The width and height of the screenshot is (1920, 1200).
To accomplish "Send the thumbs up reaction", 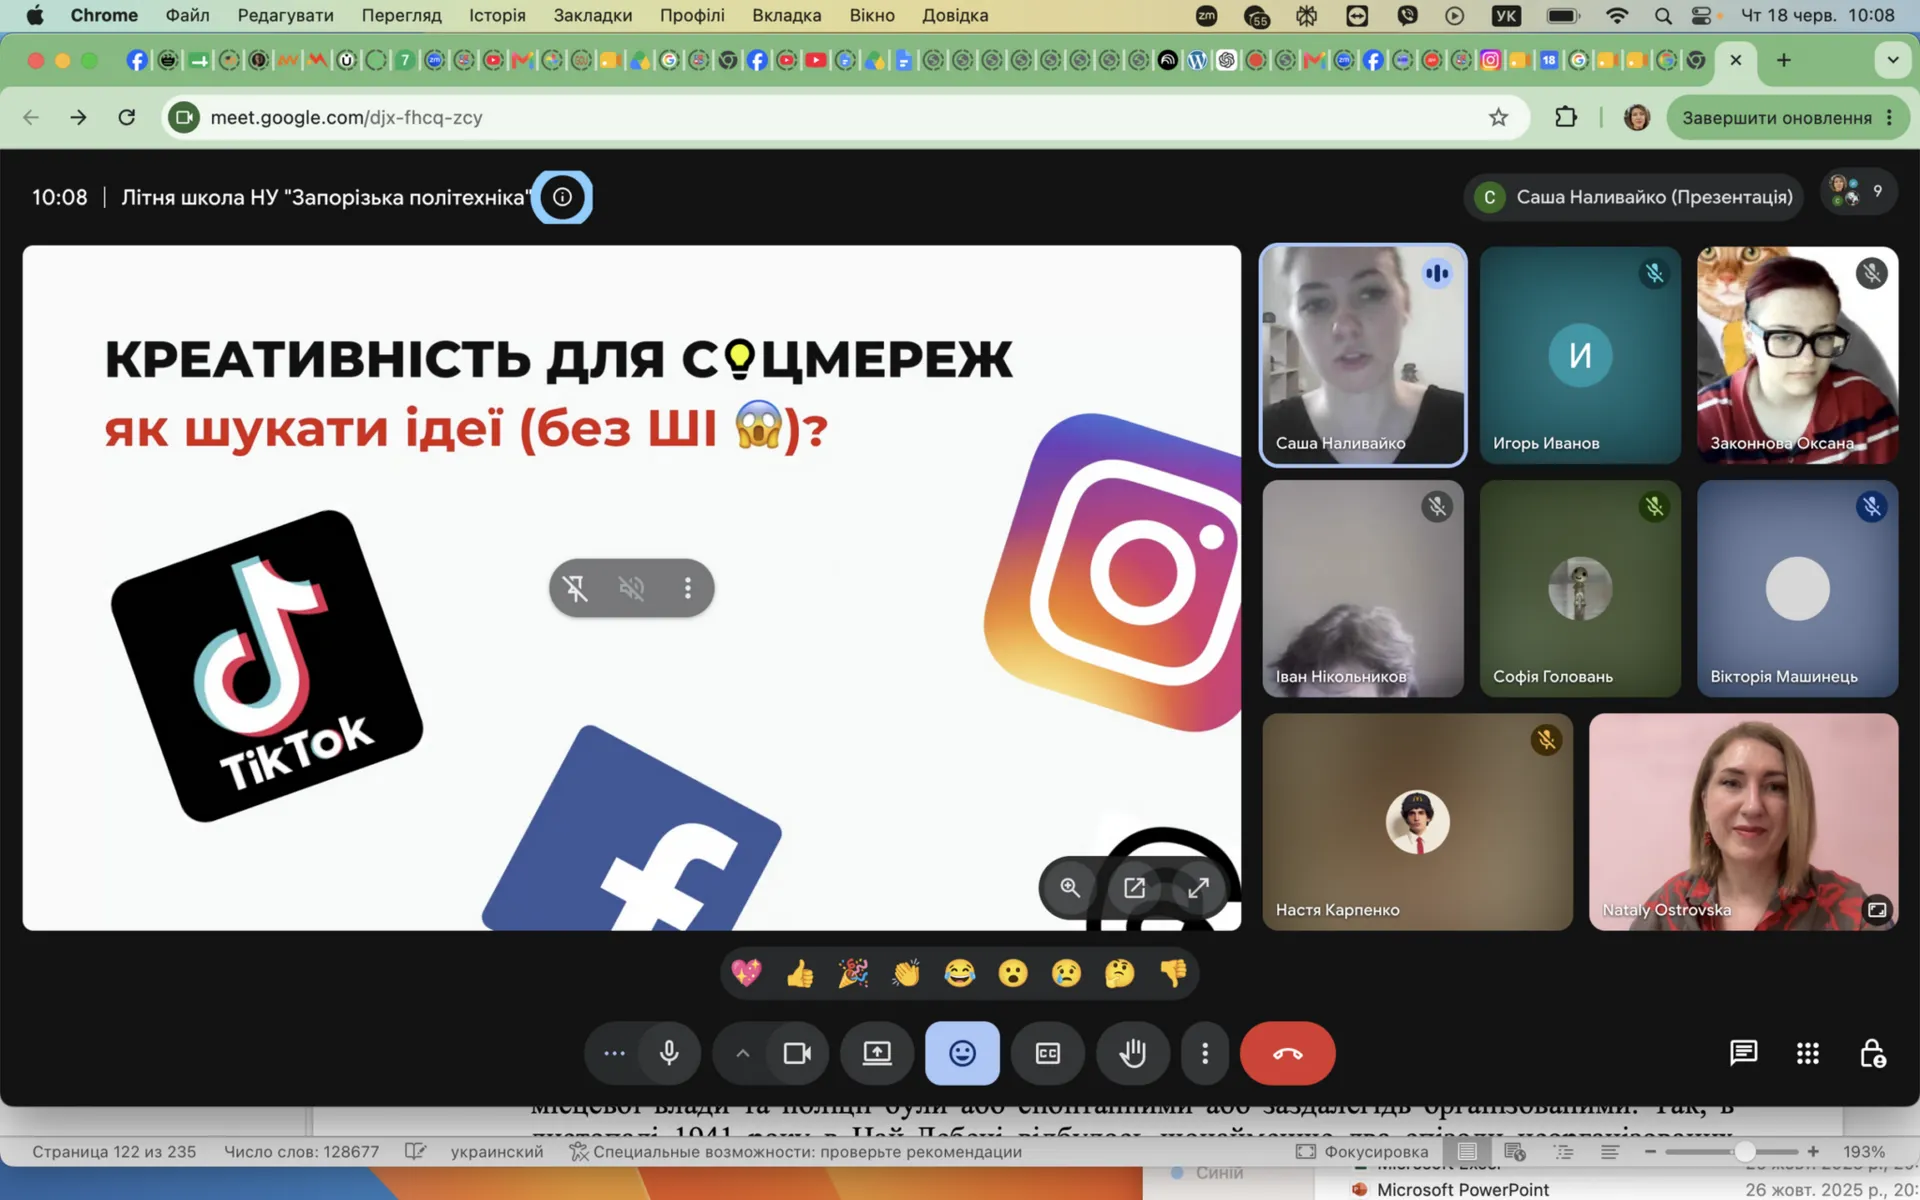I will [800, 973].
